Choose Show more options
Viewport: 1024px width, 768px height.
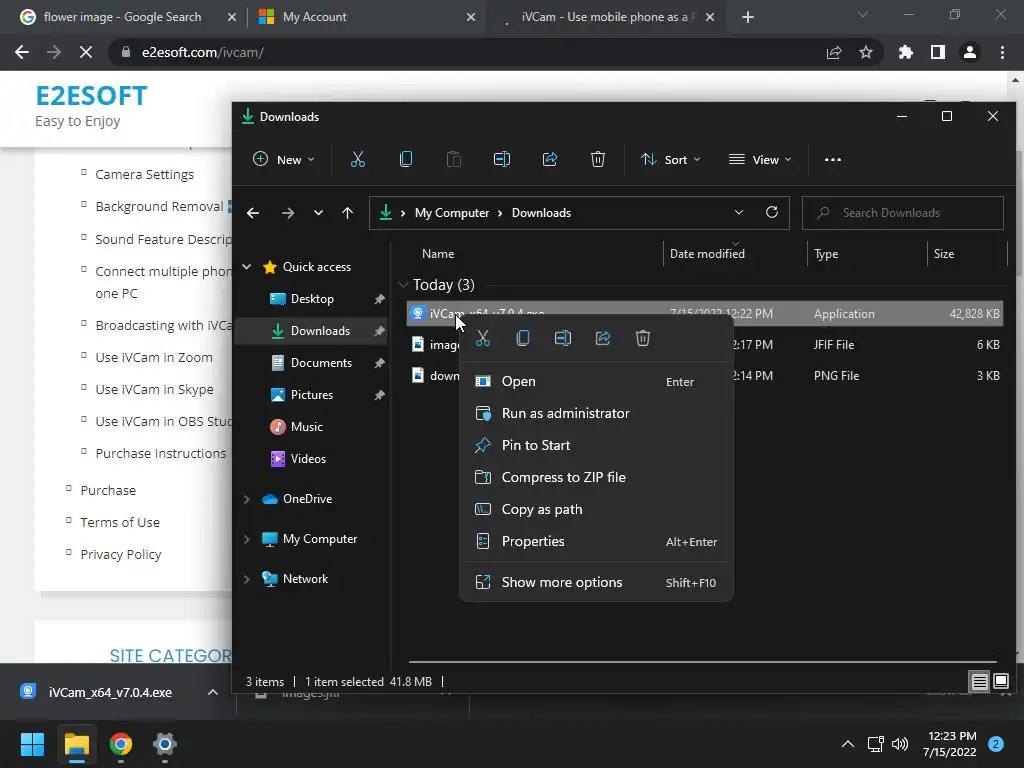pos(596,583)
